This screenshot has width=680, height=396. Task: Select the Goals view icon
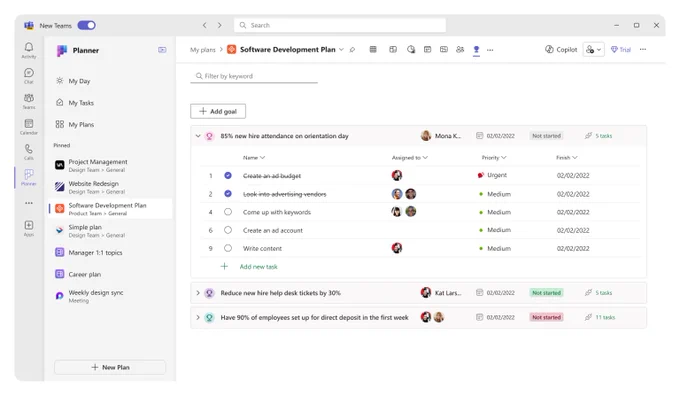point(476,49)
